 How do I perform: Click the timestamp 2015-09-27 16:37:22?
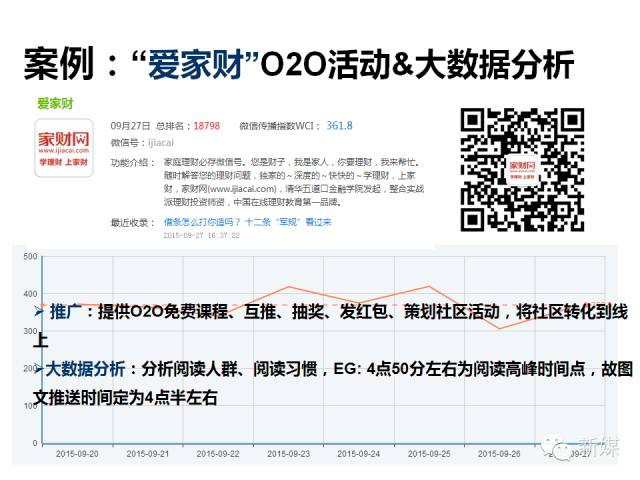coord(202,235)
